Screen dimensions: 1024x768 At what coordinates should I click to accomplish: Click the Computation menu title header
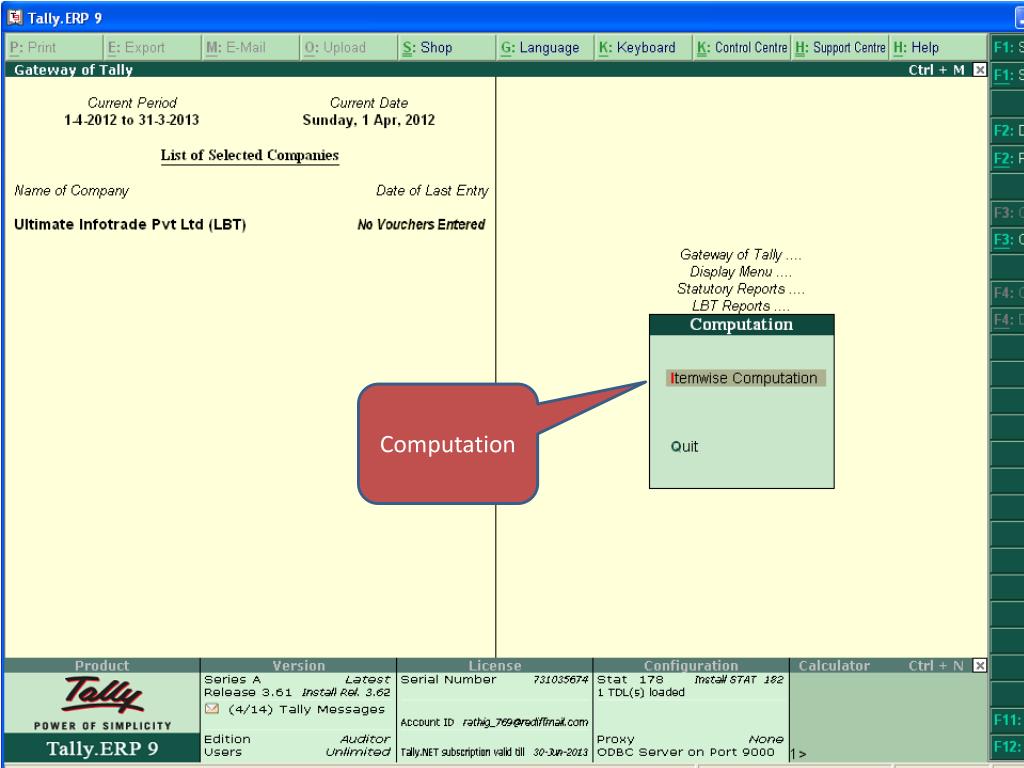[741, 325]
